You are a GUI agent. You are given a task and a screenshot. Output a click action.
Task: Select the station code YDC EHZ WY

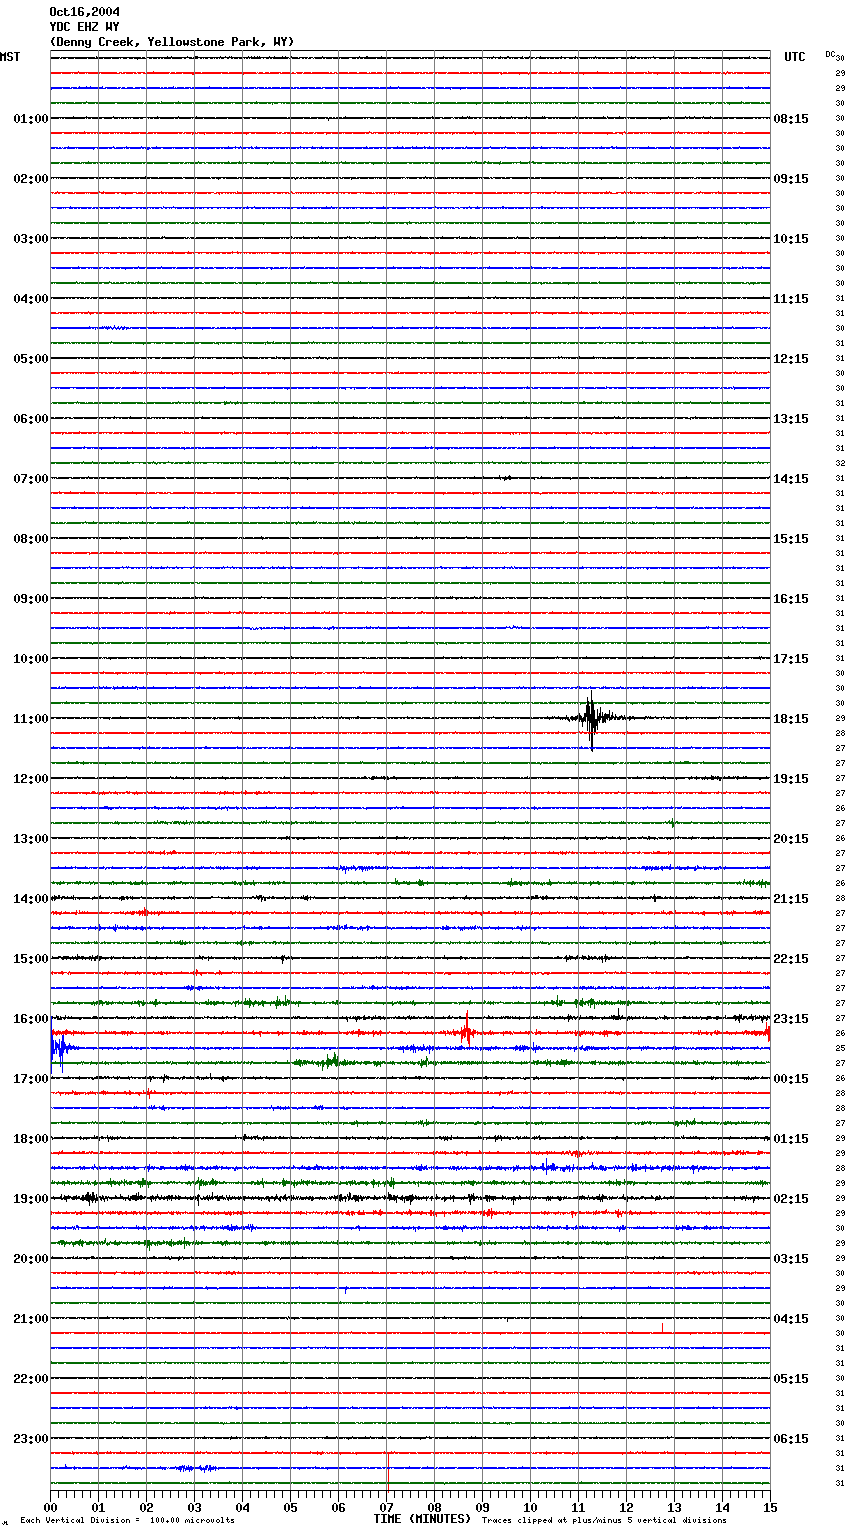pos(84,27)
